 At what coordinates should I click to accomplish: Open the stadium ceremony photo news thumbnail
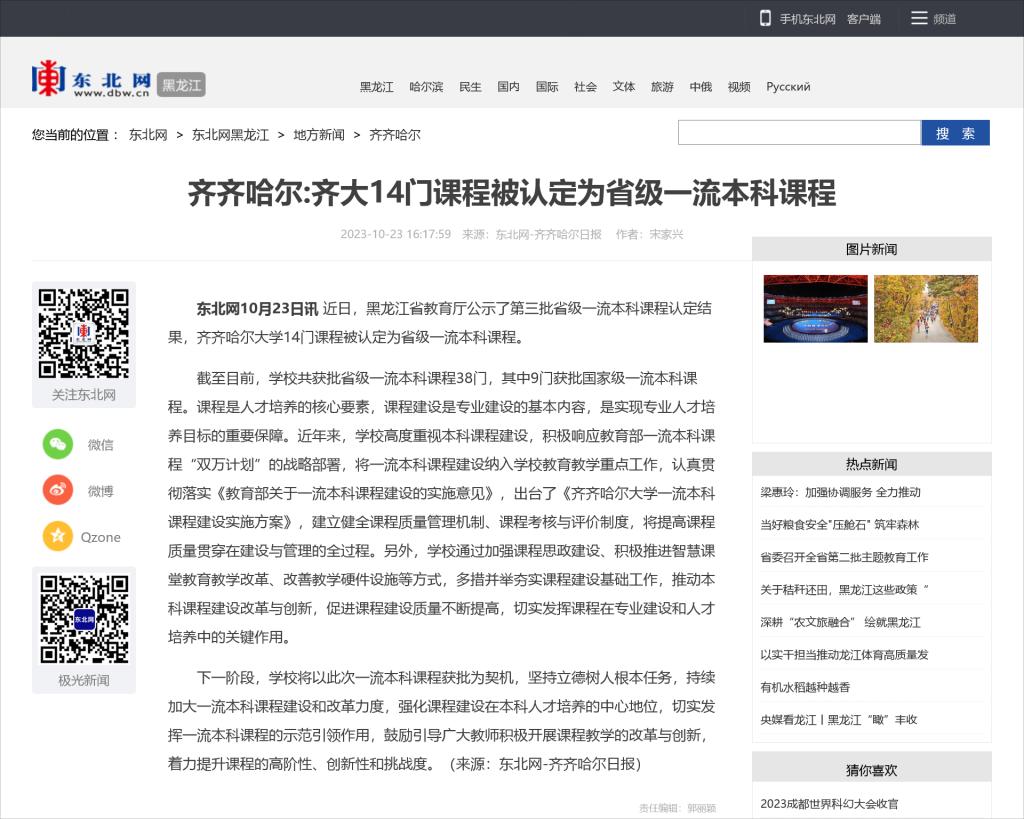(x=815, y=309)
